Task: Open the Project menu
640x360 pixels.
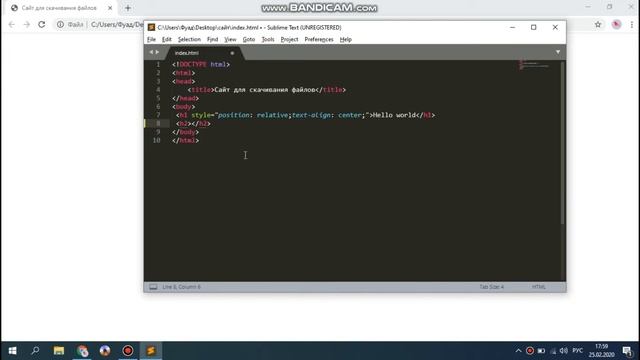Action: pos(289,40)
